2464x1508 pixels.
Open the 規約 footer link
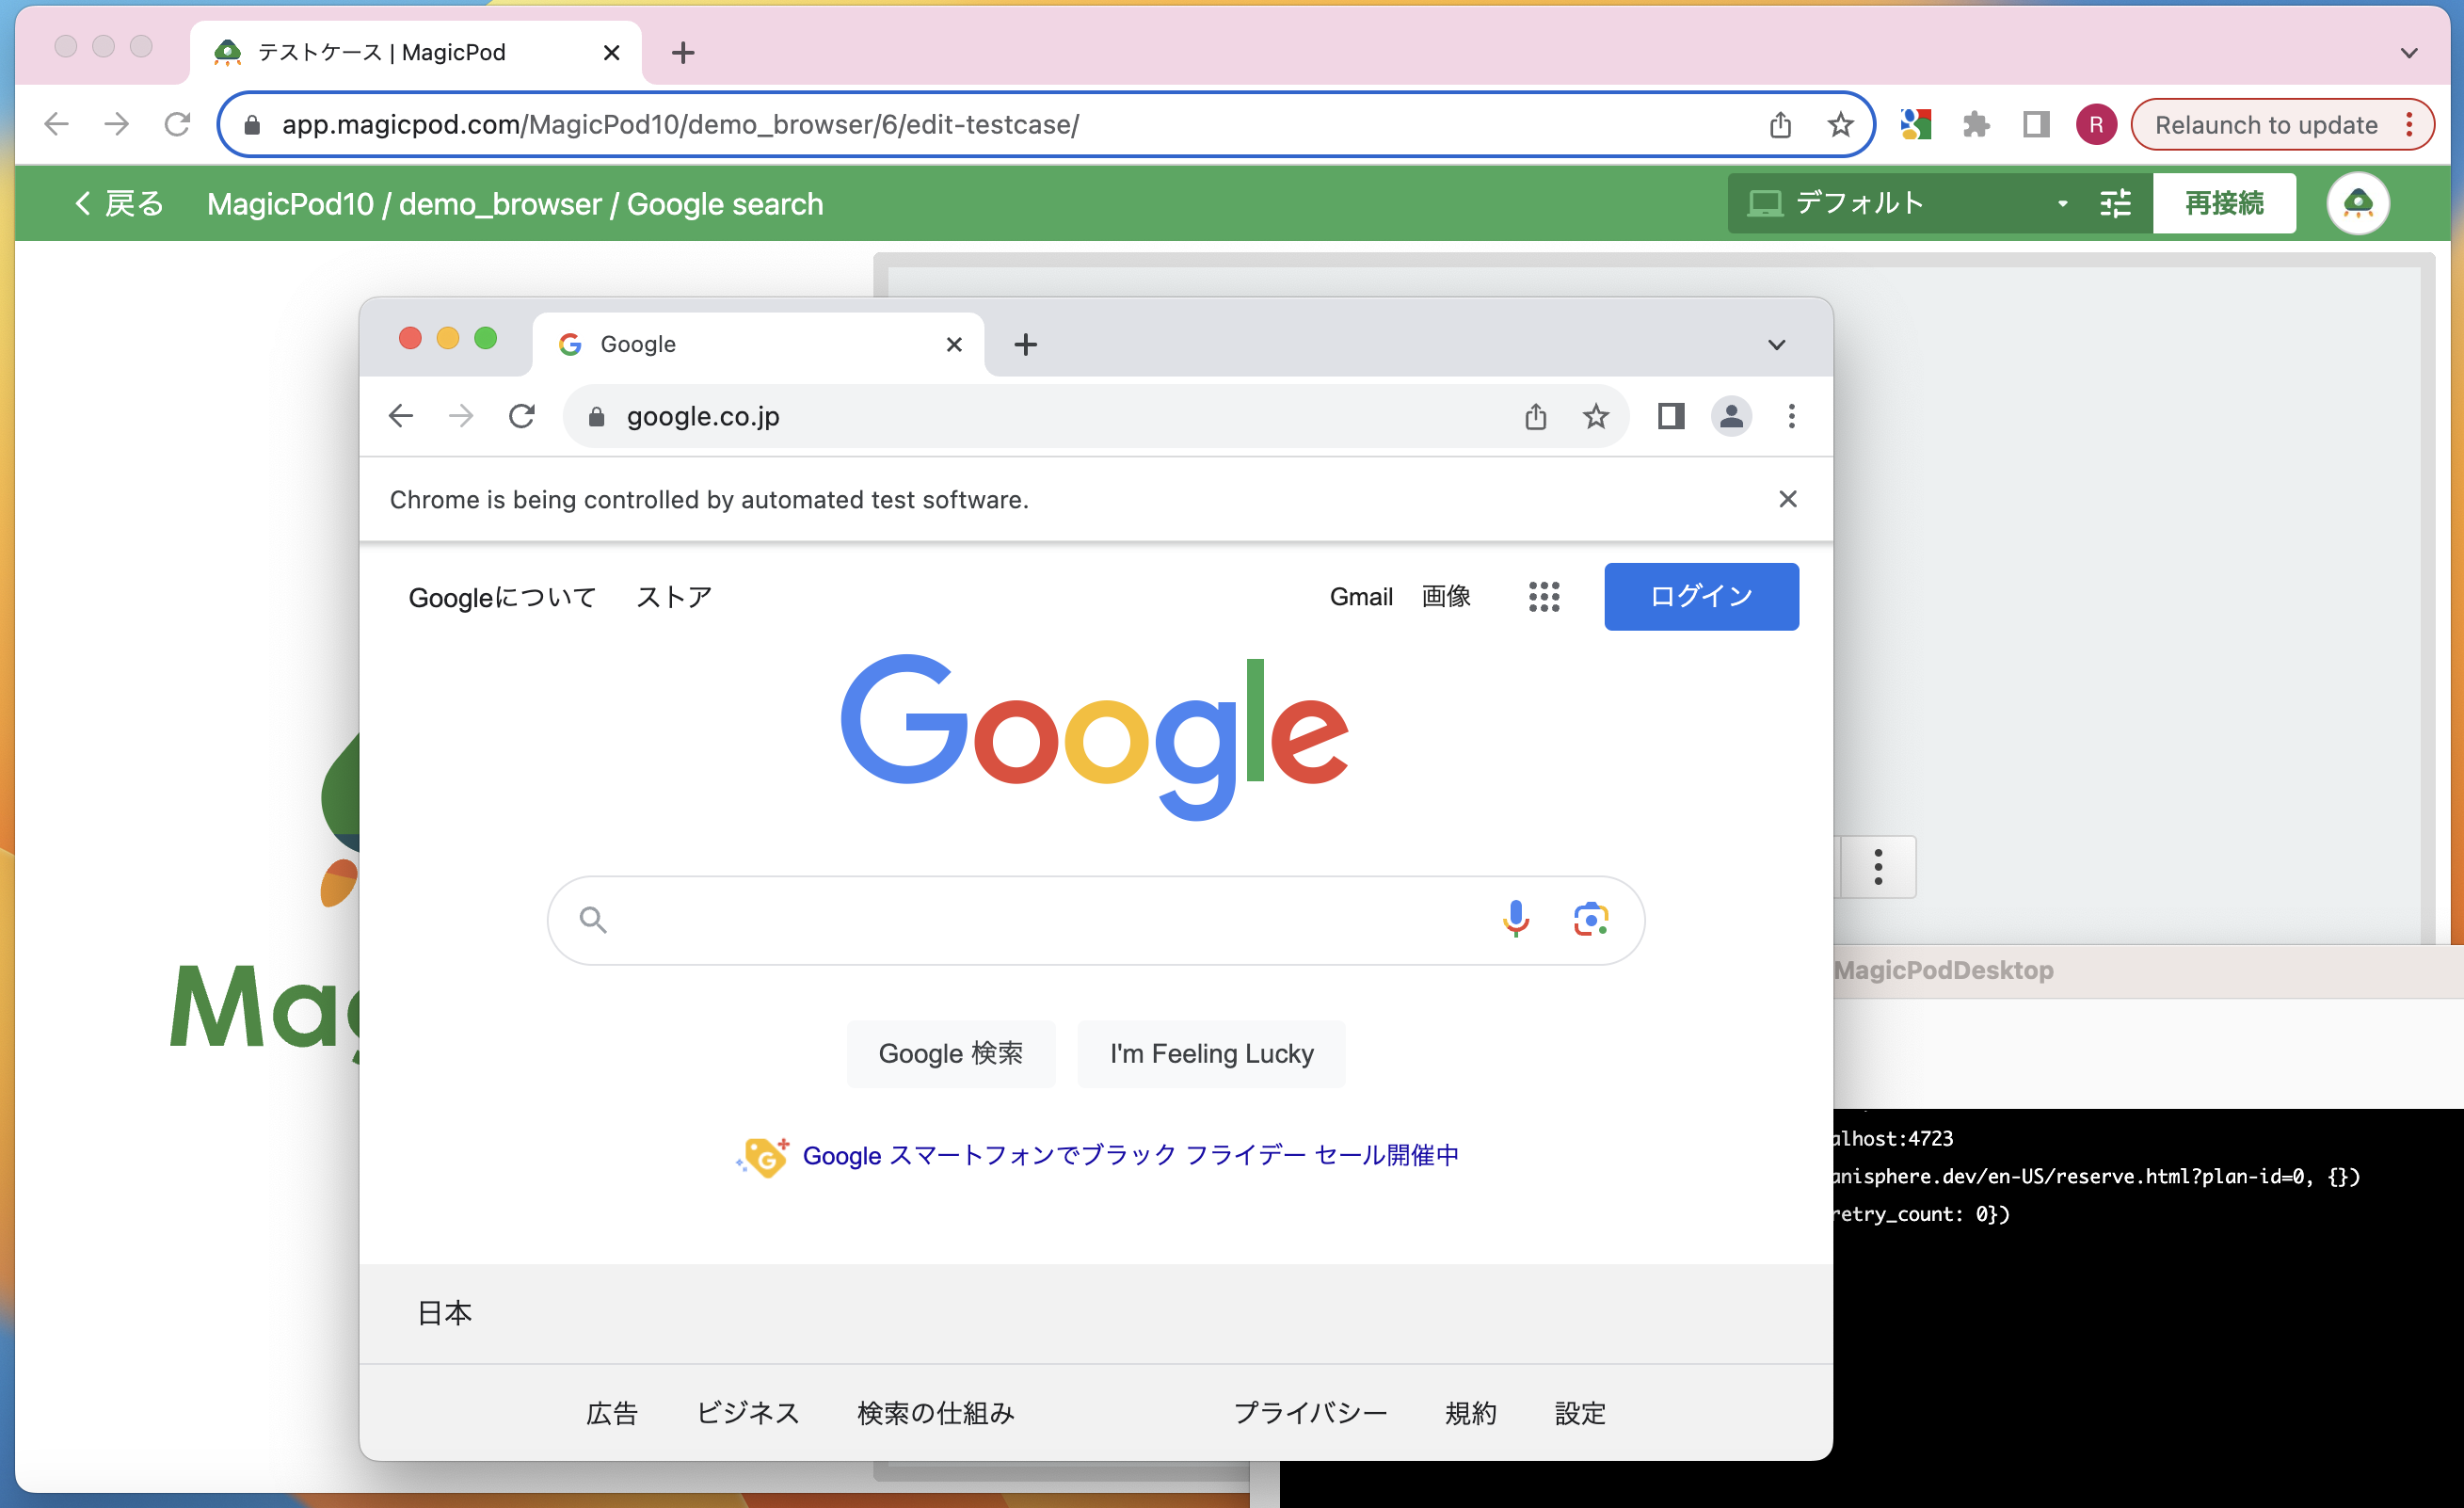click(x=1470, y=1413)
